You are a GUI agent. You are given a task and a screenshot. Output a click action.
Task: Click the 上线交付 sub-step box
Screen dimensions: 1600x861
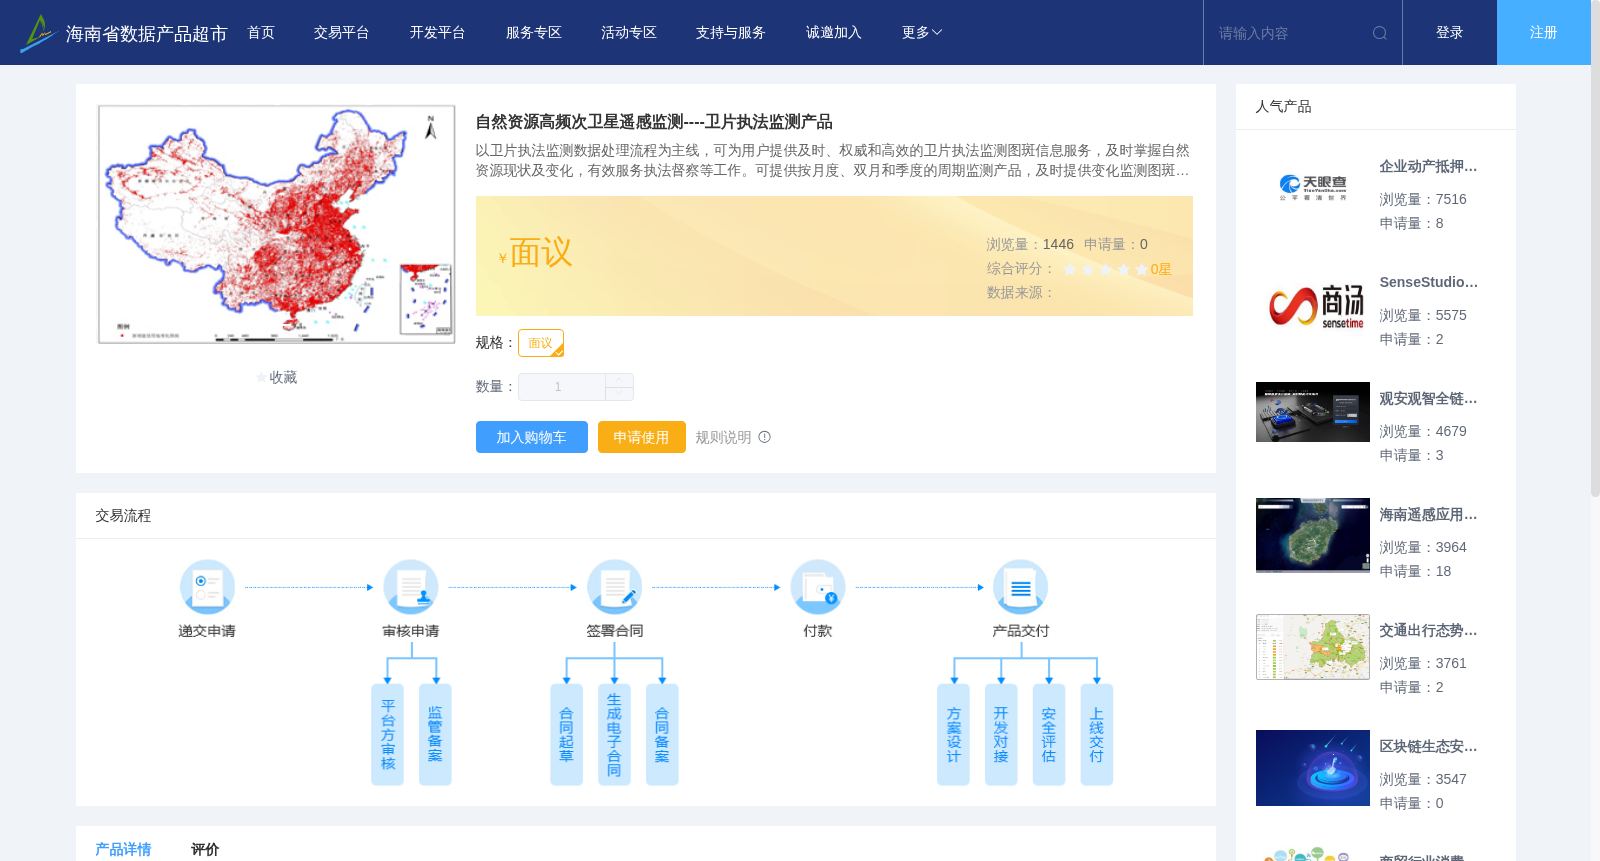1097,735
